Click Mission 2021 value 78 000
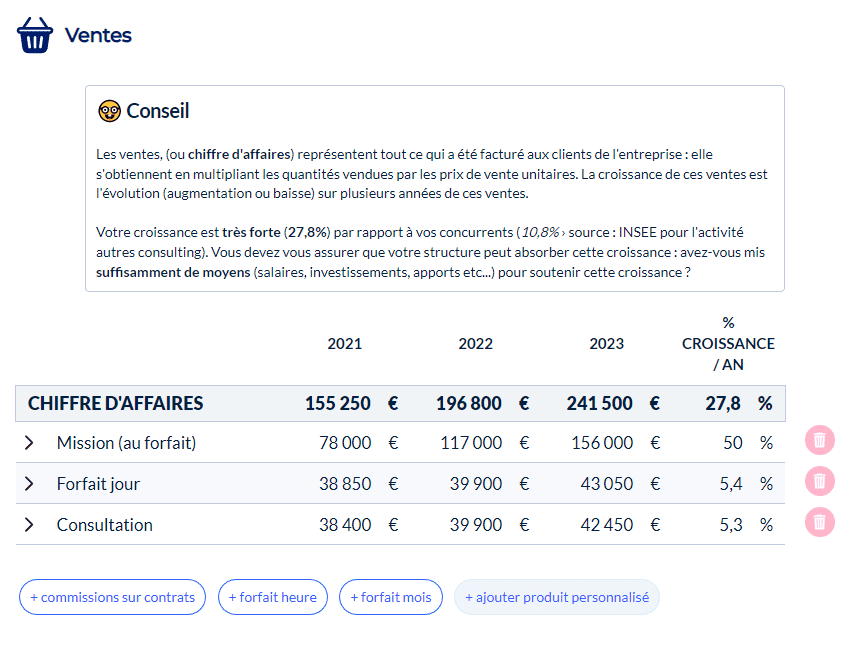861x652 pixels. [345, 443]
